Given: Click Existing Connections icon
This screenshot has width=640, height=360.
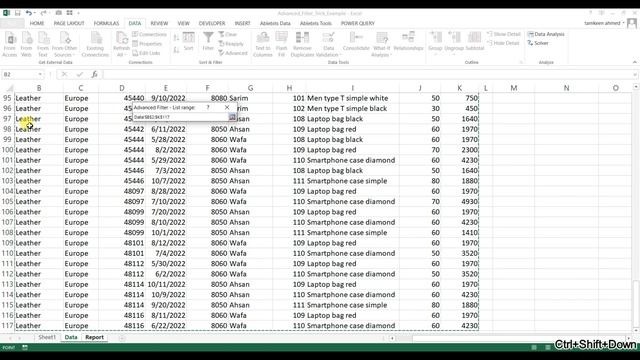Looking at the screenshot, I should point(95,44).
